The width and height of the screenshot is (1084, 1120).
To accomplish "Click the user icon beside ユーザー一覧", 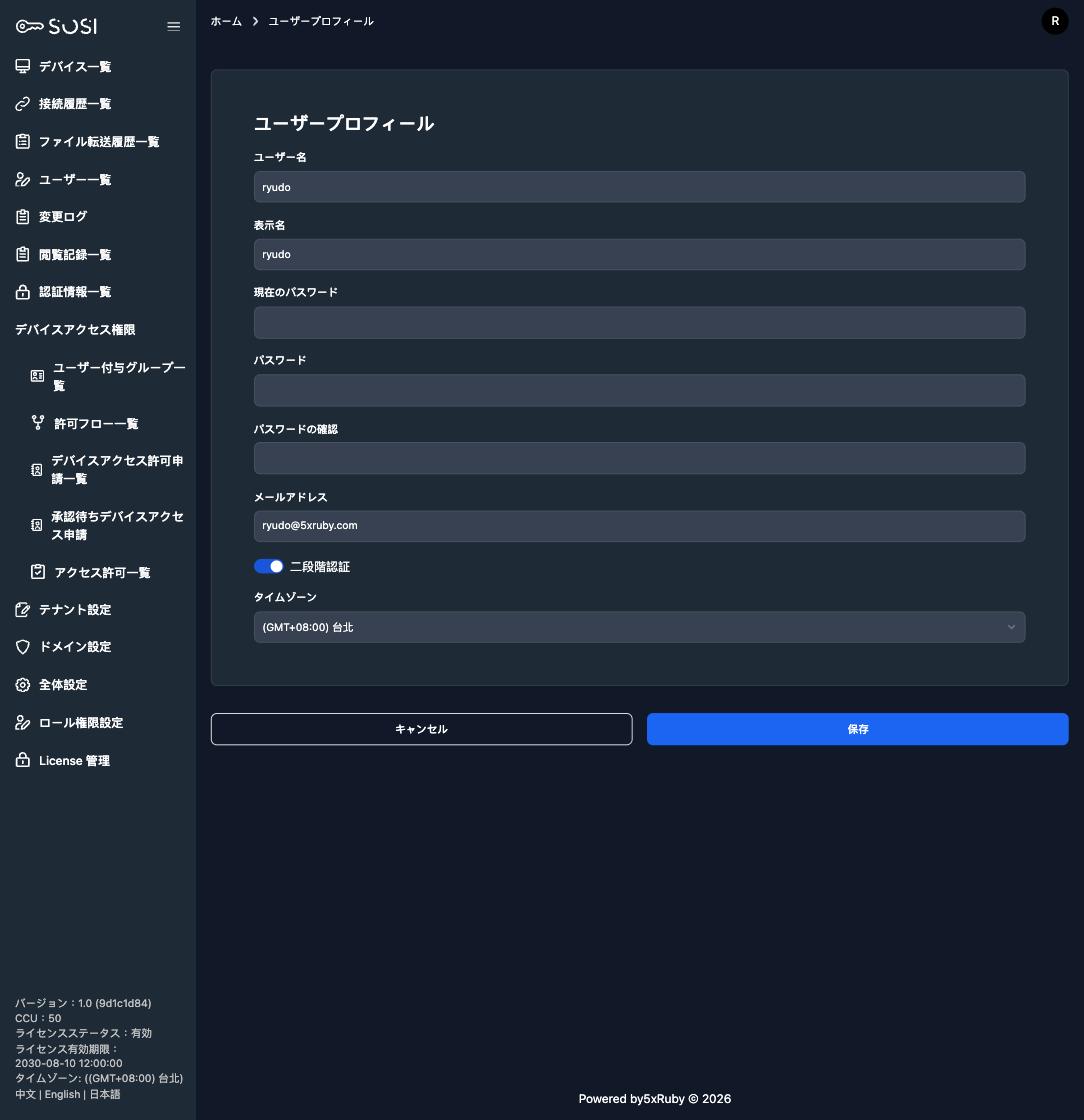I will (23, 179).
